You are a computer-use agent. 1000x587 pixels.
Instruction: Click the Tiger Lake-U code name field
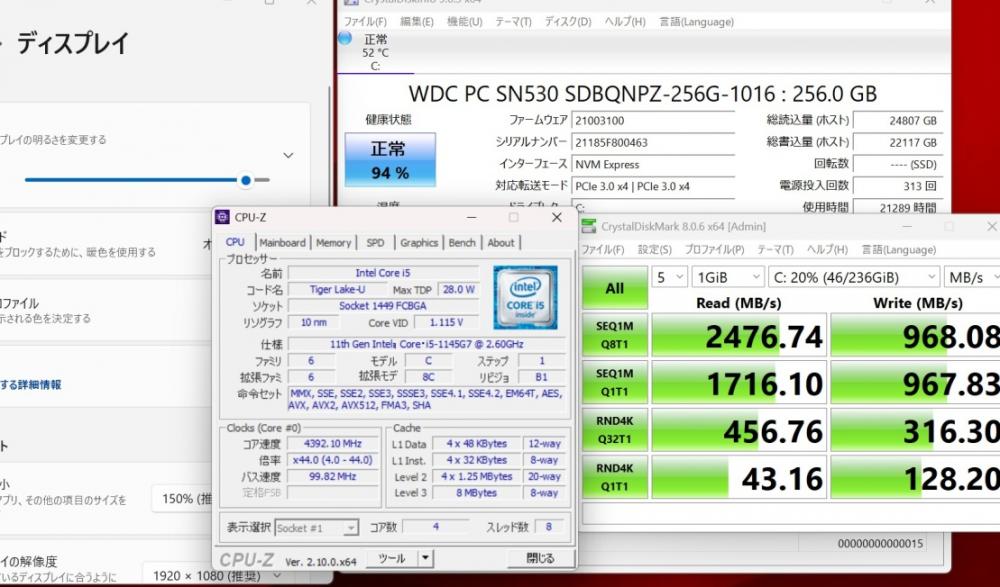coord(338,289)
